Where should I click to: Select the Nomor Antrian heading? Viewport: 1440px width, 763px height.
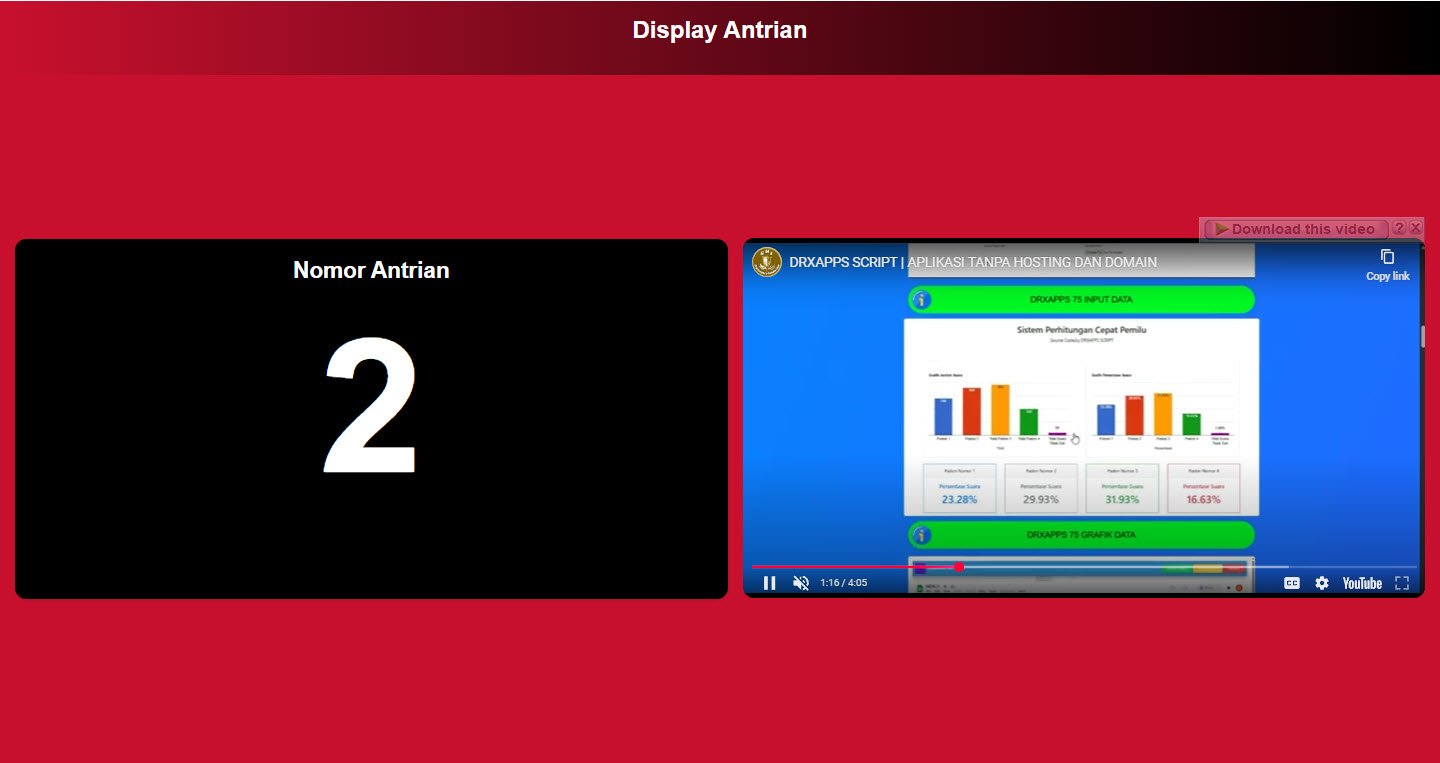(371, 270)
